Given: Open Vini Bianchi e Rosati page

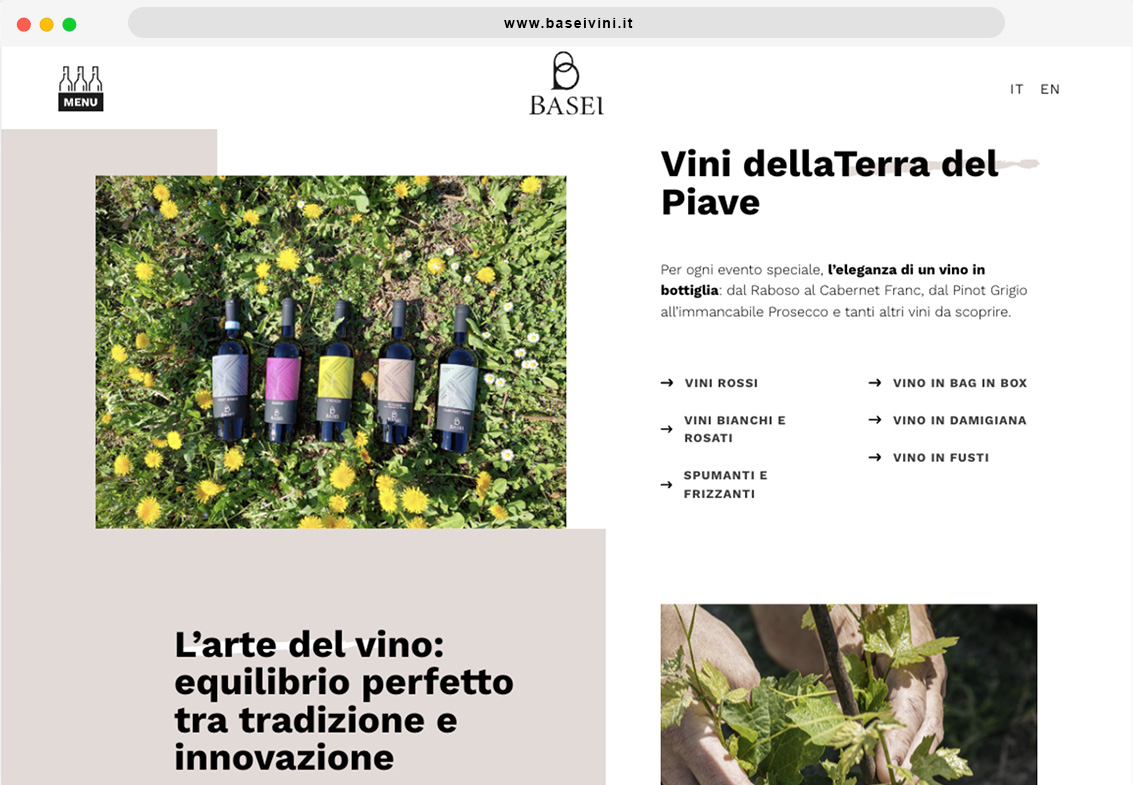Looking at the screenshot, I should [x=735, y=429].
